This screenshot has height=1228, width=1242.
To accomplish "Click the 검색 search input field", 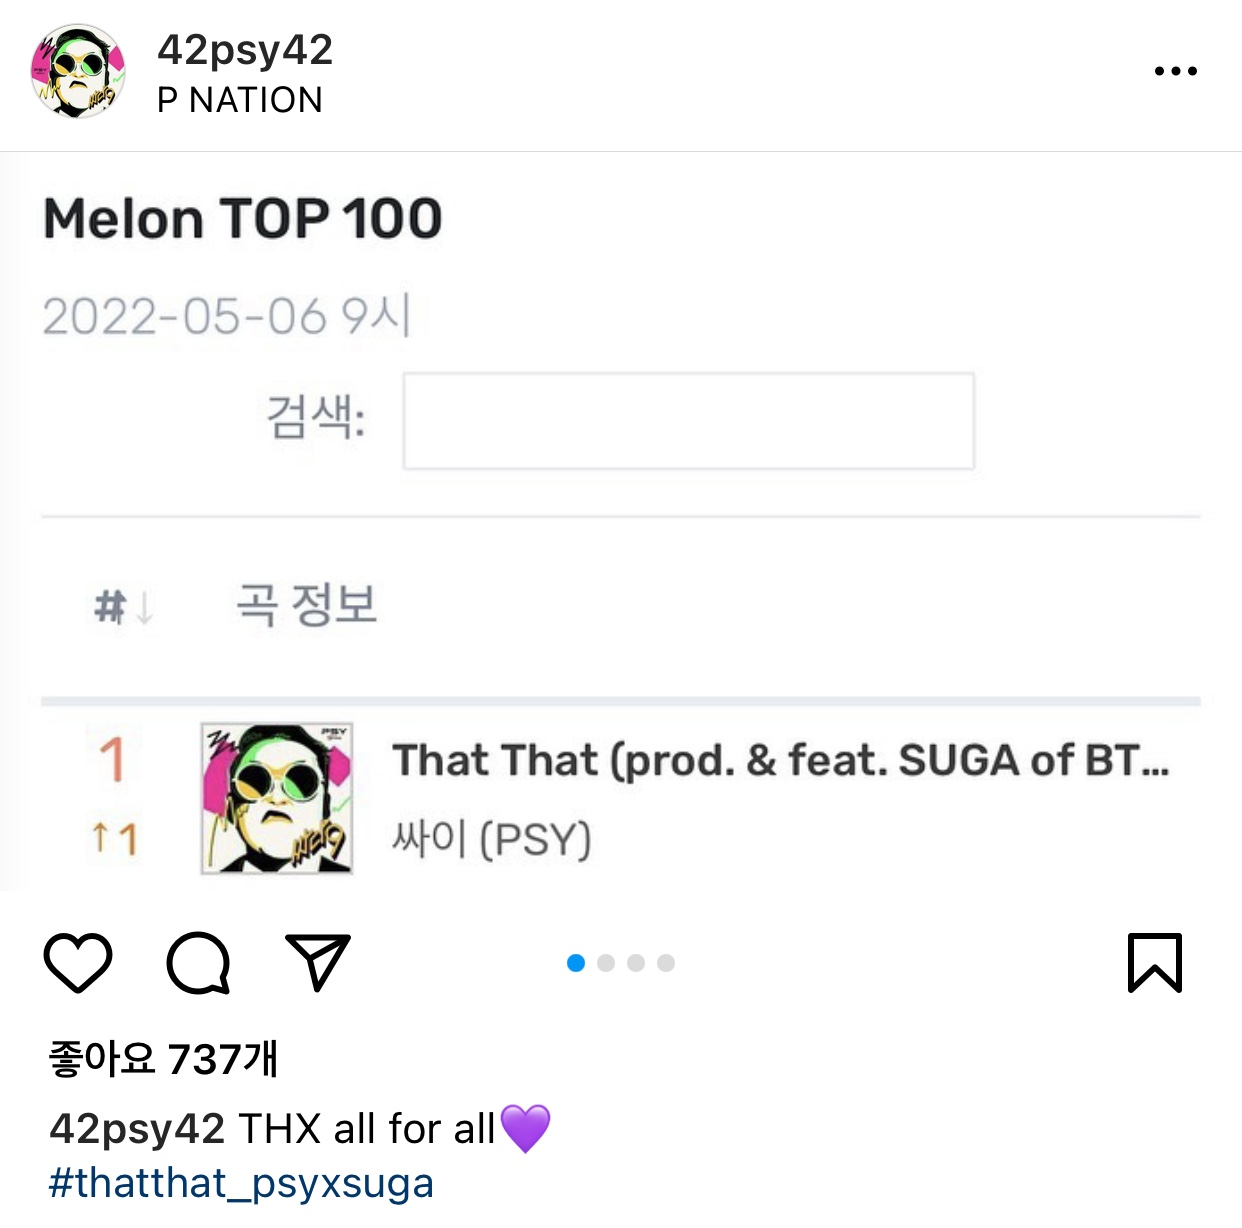I will click(688, 421).
